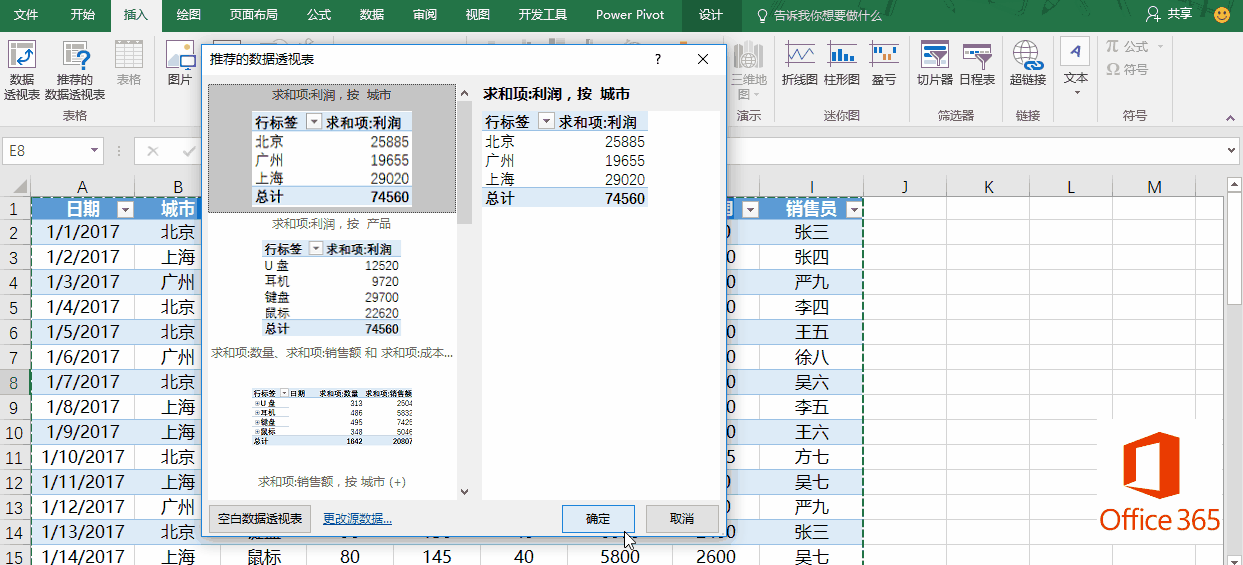Click the dialog help question mark
Image resolution: width=1243 pixels, height=565 pixels.
coord(658,59)
